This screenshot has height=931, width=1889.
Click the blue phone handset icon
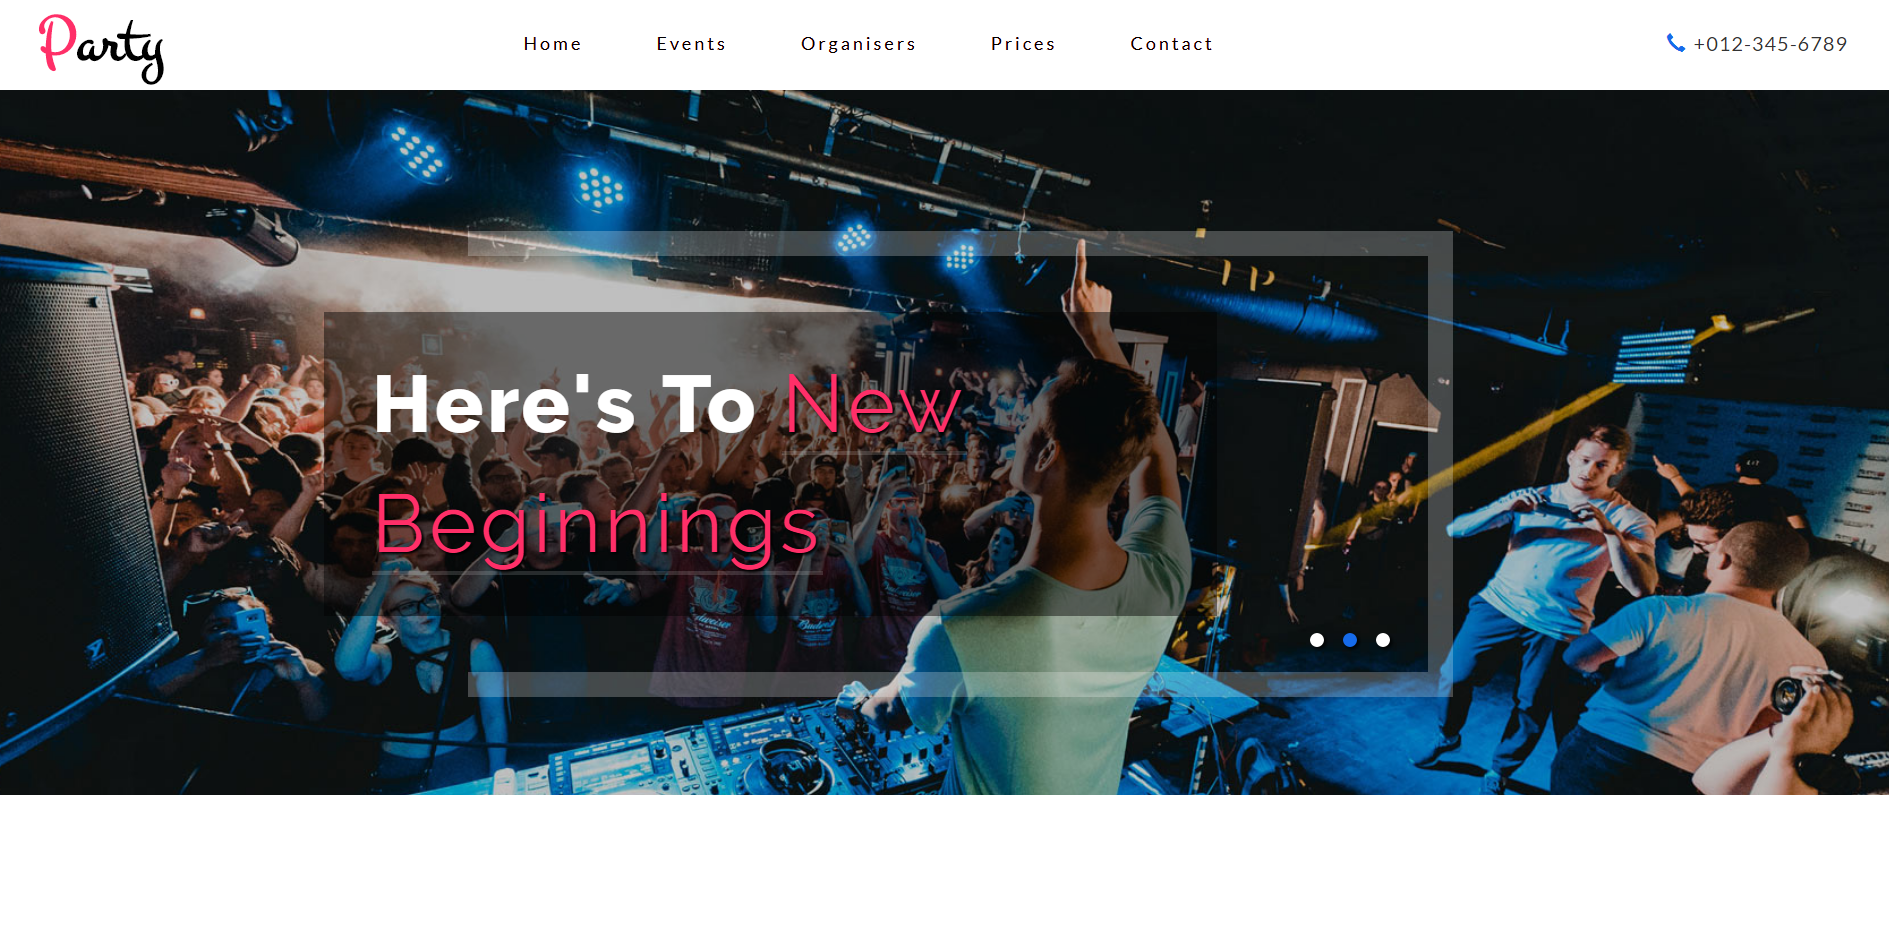click(1675, 43)
